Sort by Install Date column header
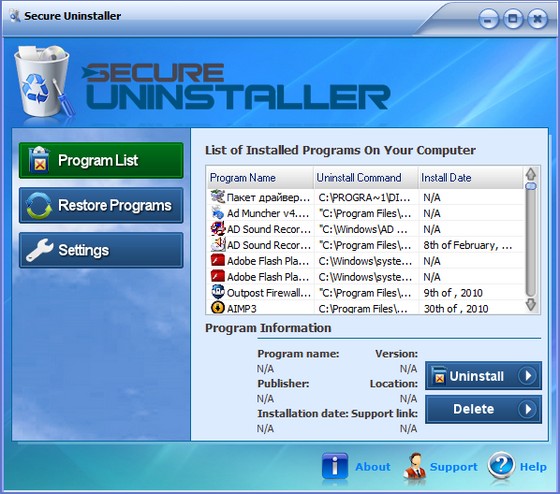 tap(471, 178)
